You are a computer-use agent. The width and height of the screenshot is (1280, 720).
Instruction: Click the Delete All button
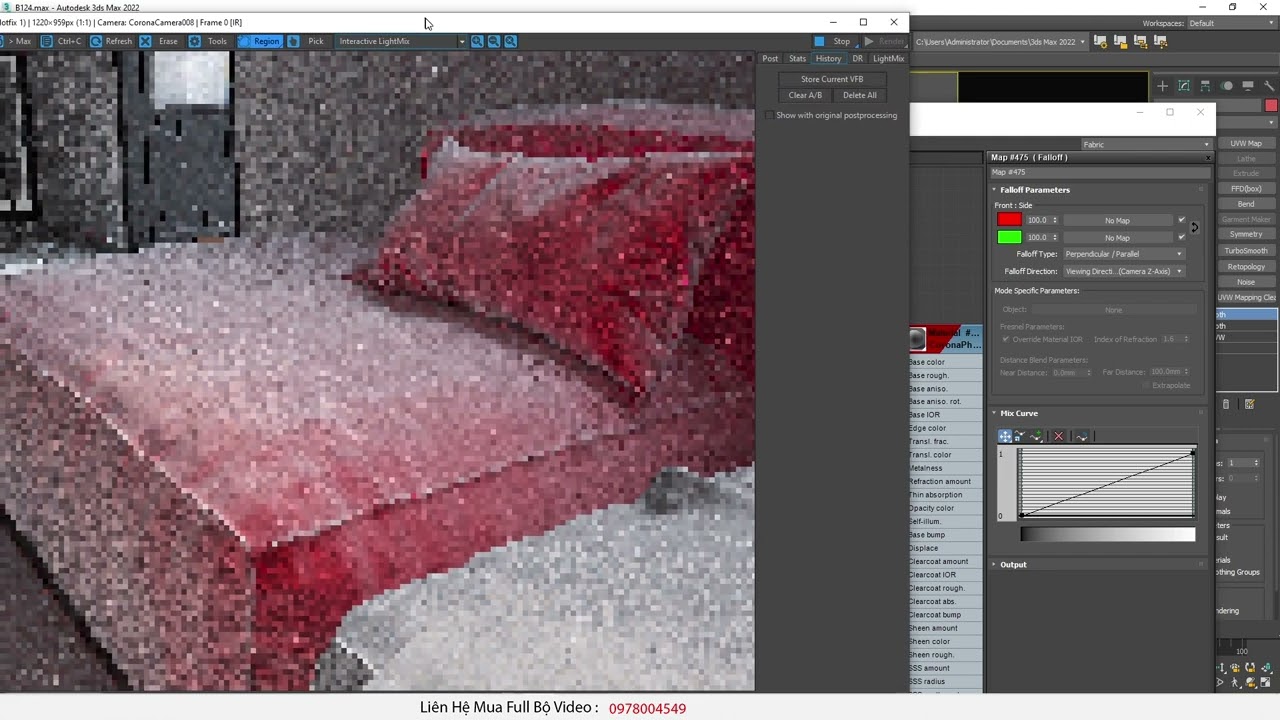(x=859, y=95)
